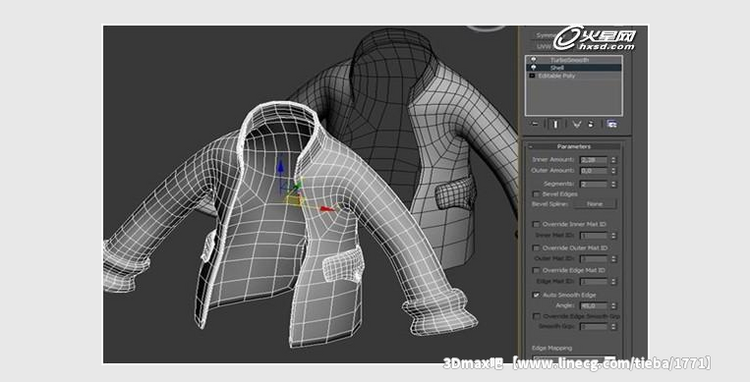Image resolution: width=750 pixels, height=382 pixels.
Task: Click the Smooth Grp value field
Action: [x=594, y=327]
